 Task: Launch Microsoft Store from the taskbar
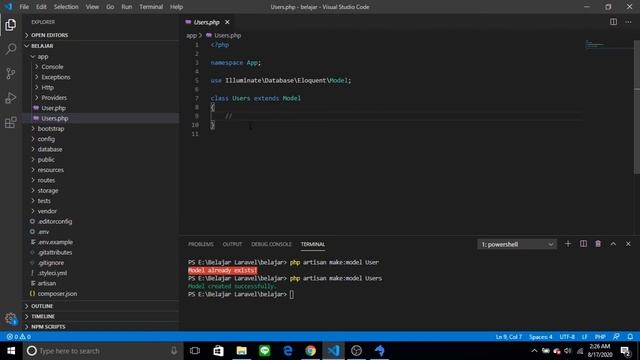[218, 351]
